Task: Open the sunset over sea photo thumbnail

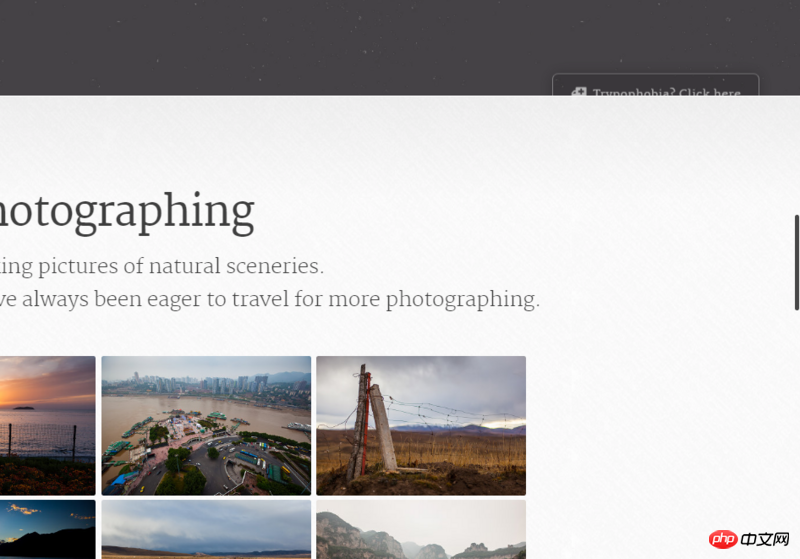Action: click(47, 425)
